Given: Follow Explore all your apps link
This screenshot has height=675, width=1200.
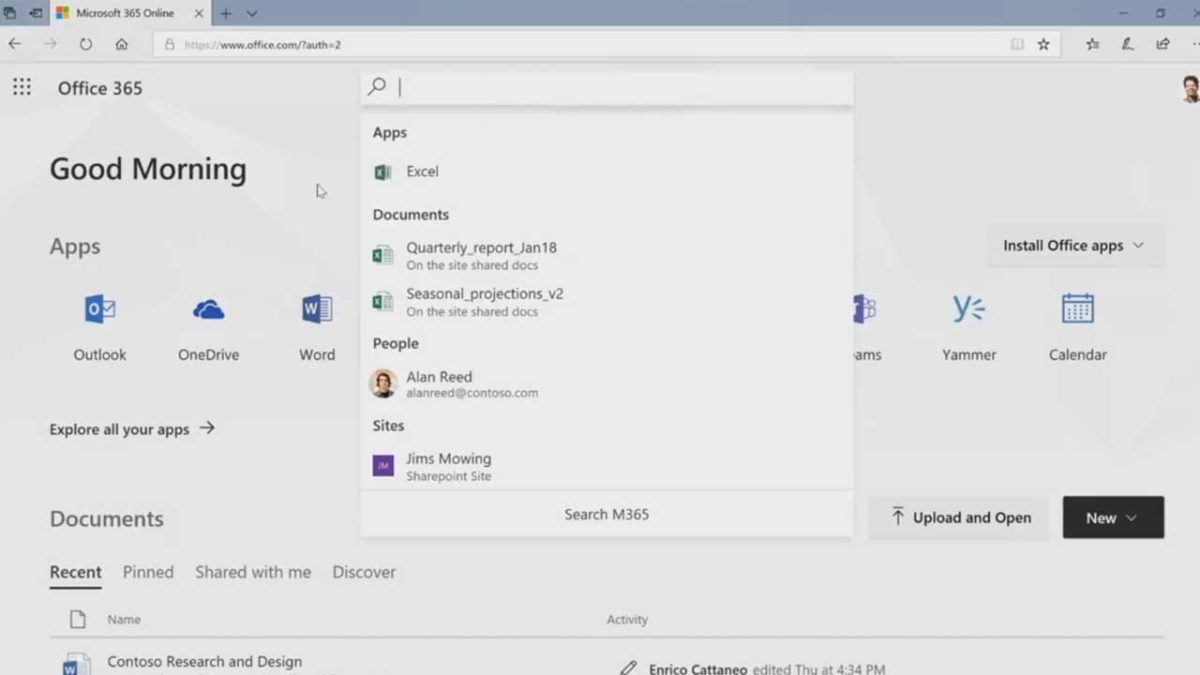Looking at the screenshot, I should [x=132, y=429].
